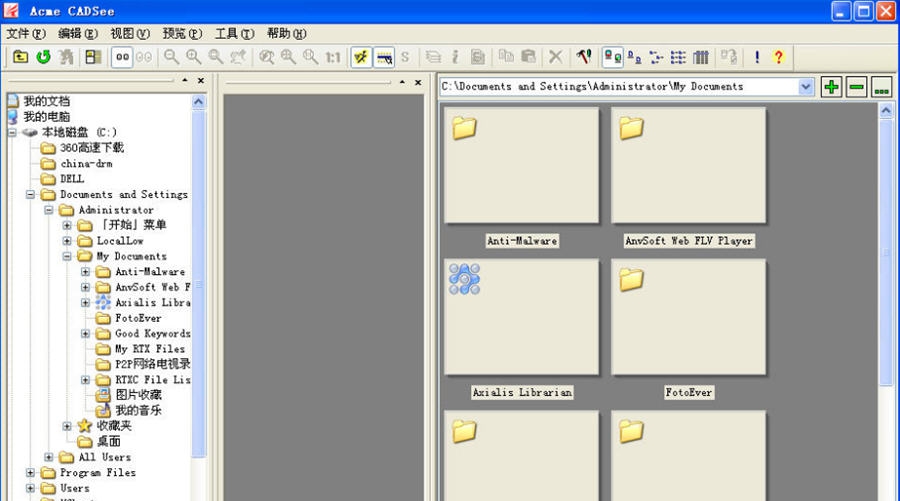This screenshot has height=501, width=900.
Task: Click the zoom out magnifier icon
Action: 171,57
